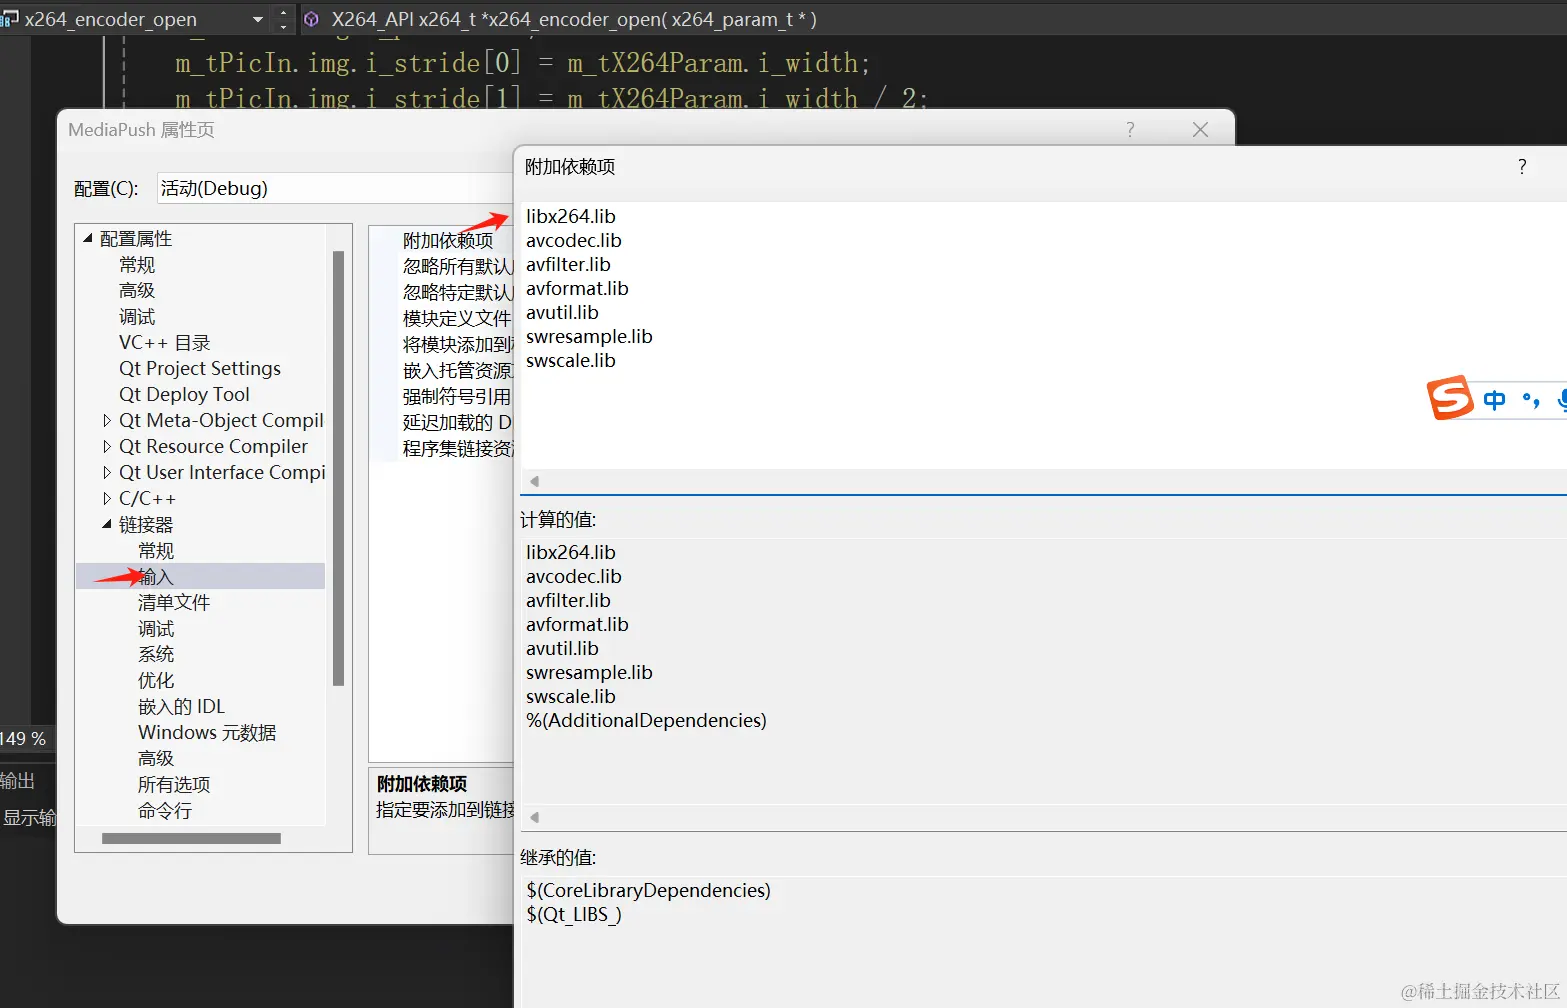
Task: Select 常规 under 链接器
Action: point(156,551)
